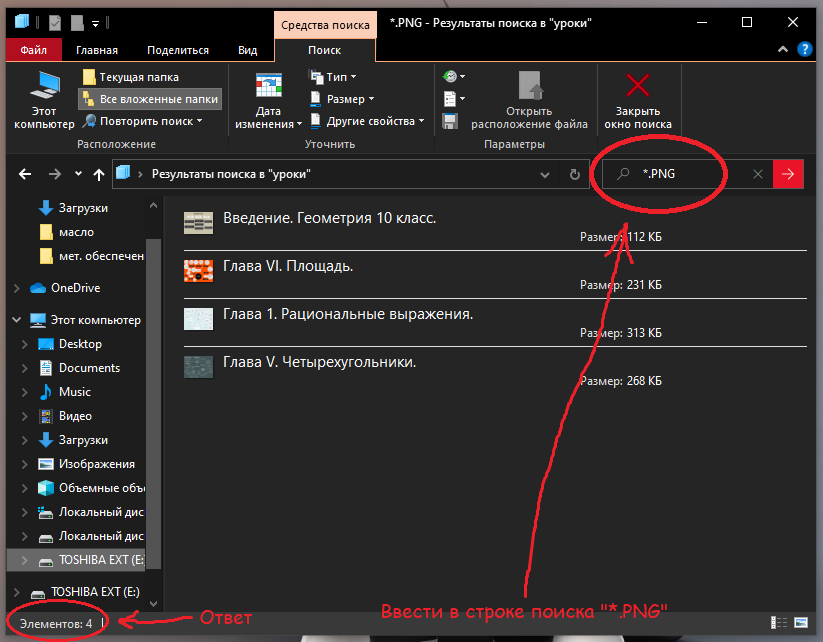Image resolution: width=823 pixels, height=642 pixels.
Task: Select the Search ribbon tab
Action: click(x=324, y=50)
